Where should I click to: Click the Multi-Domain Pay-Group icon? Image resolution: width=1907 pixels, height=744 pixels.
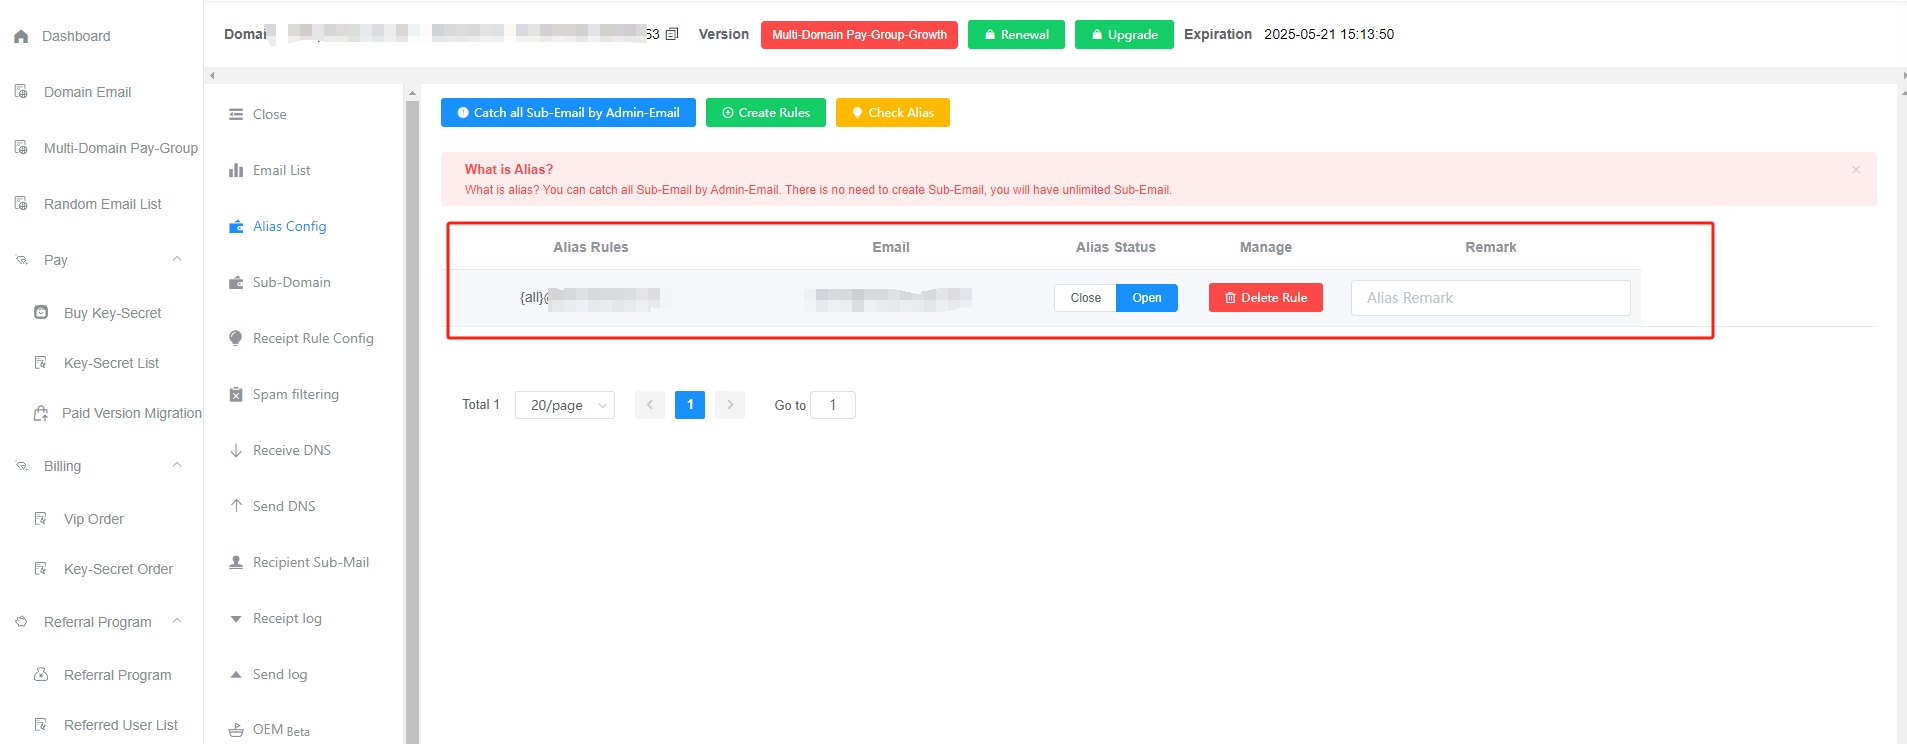21,148
